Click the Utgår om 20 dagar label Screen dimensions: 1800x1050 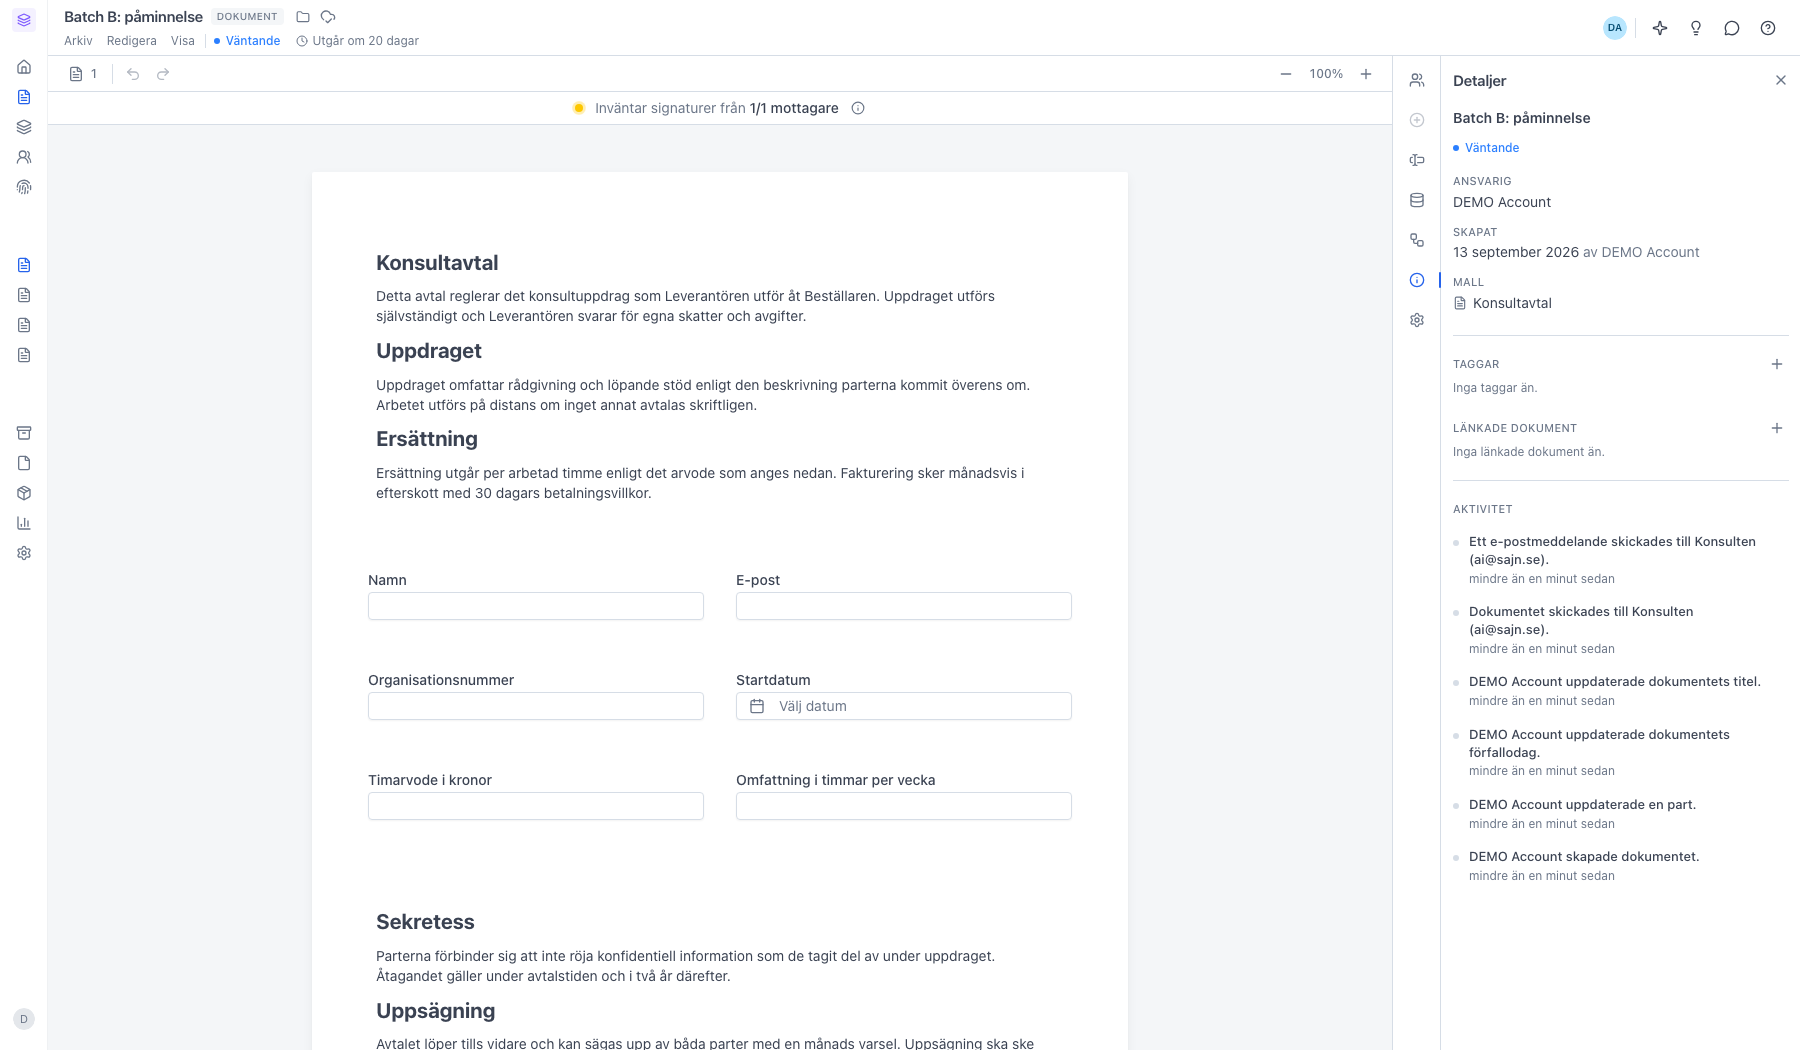tap(358, 41)
